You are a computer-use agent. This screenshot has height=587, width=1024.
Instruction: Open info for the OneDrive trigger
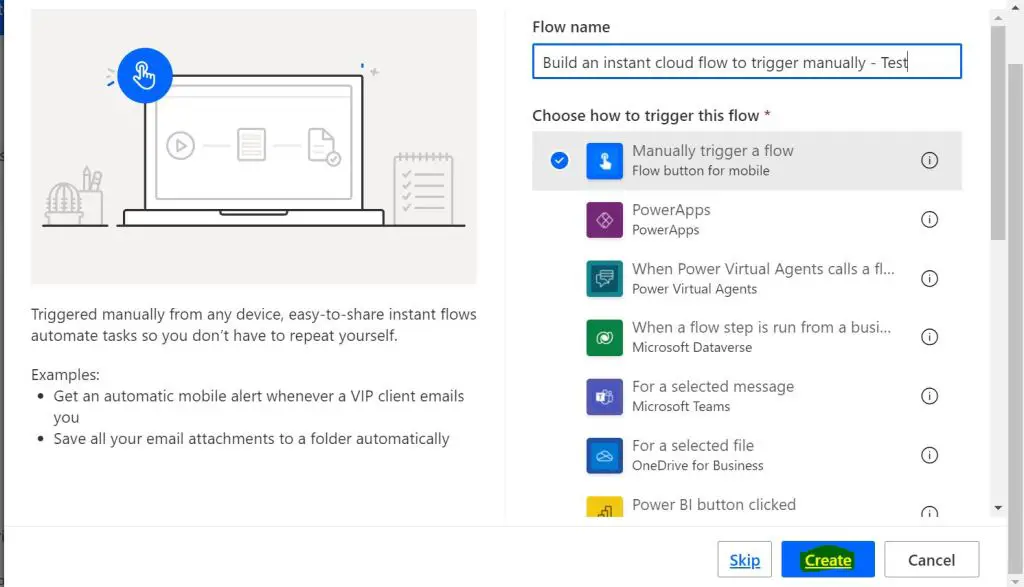click(929, 455)
